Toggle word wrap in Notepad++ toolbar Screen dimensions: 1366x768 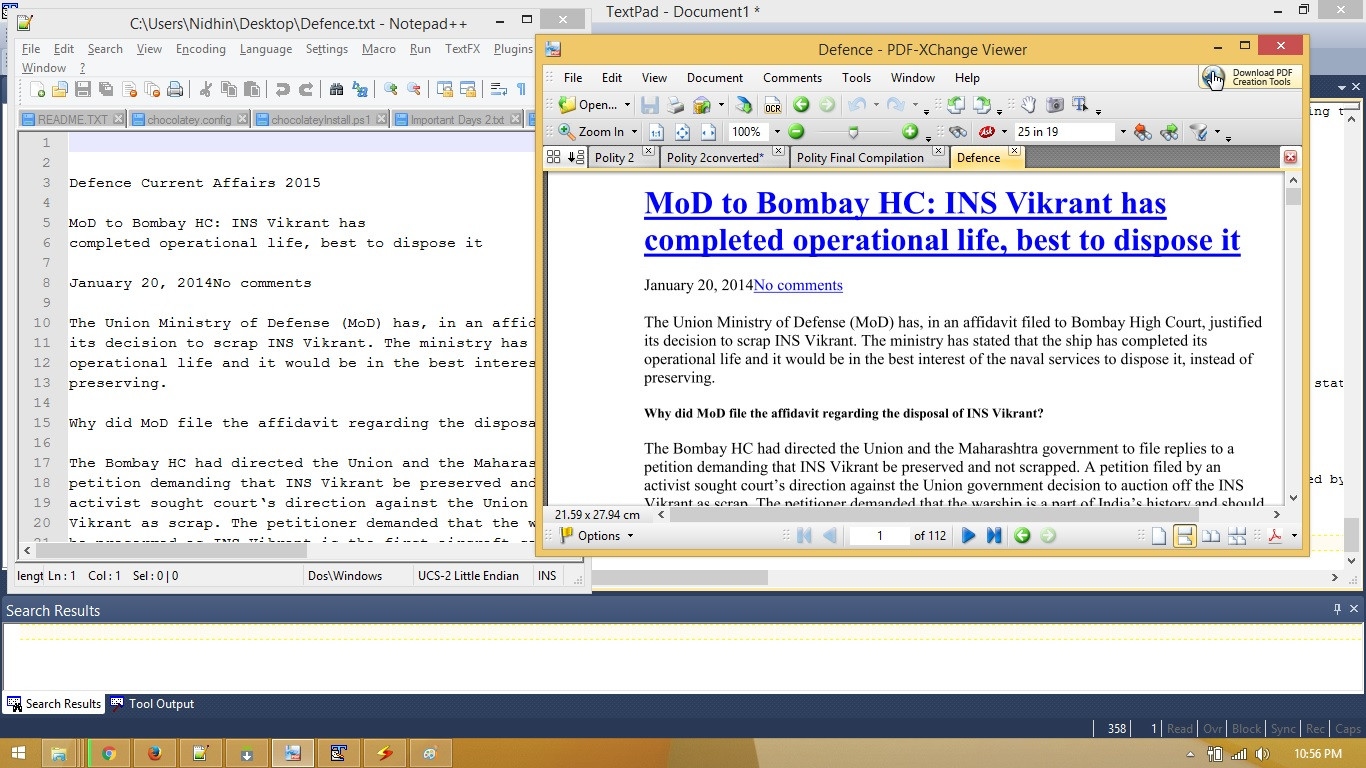pyautogui.click(x=498, y=89)
